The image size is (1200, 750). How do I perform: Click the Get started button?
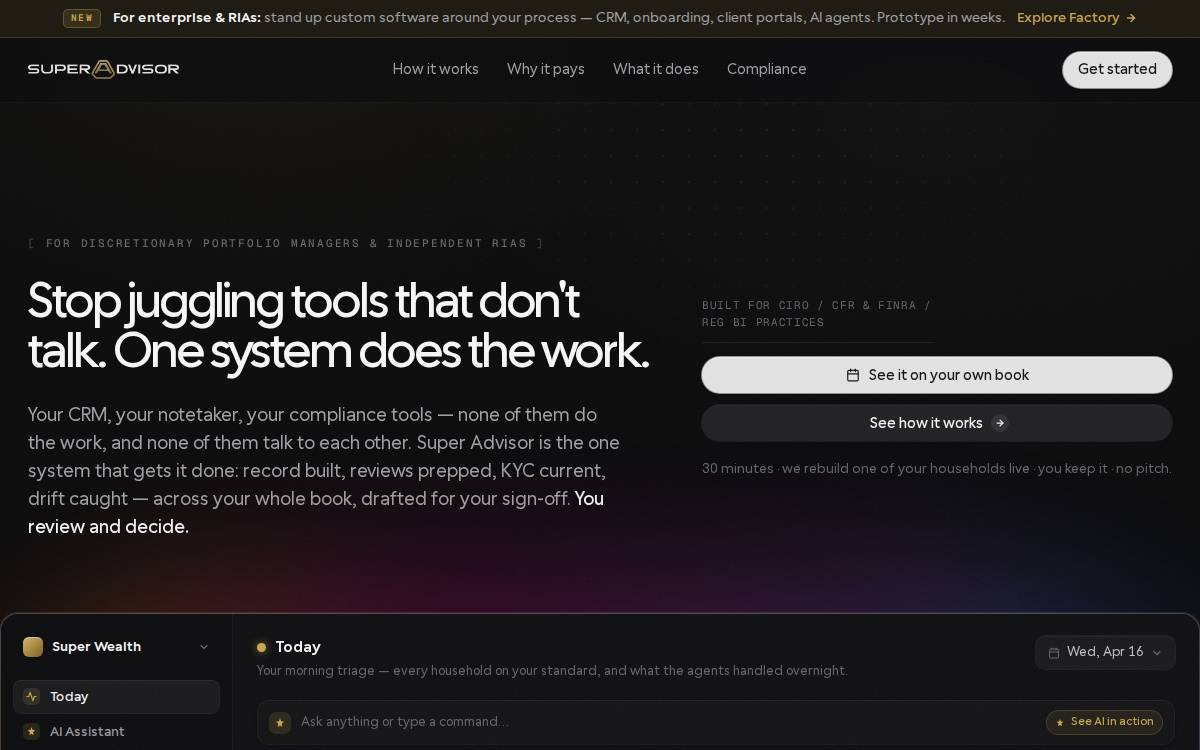click(x=1117, y=70)
